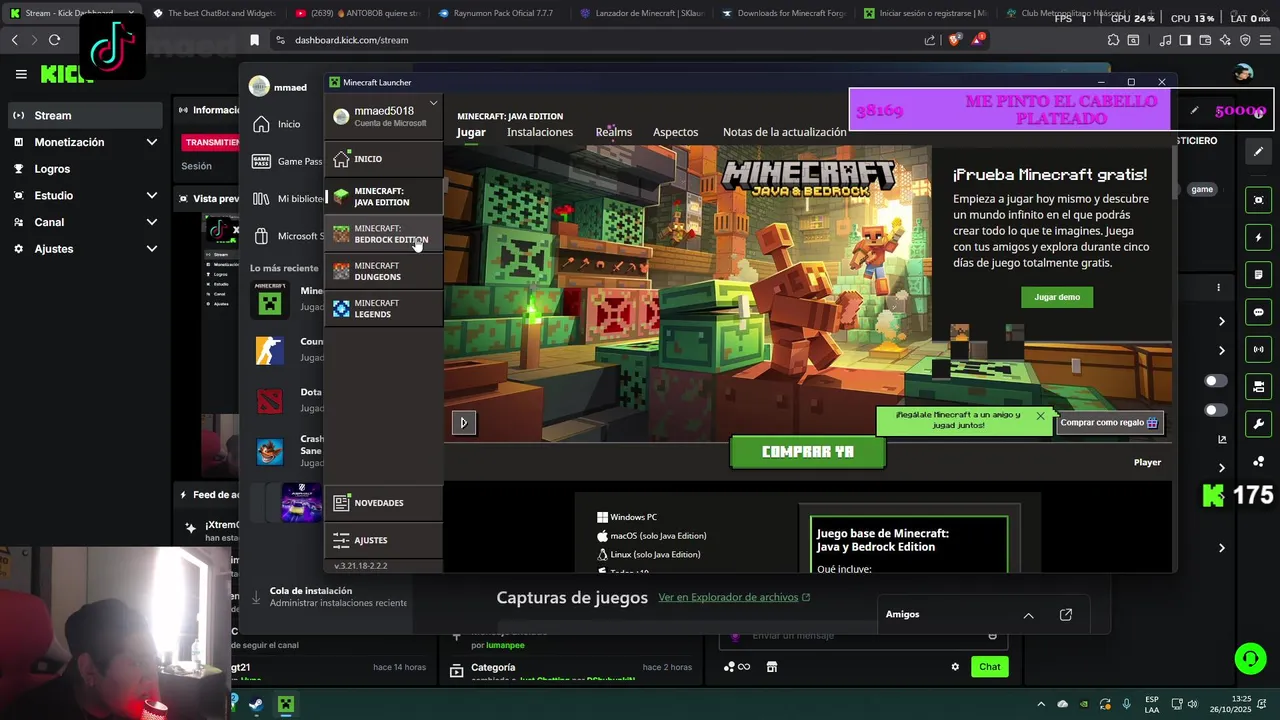The image size is (1280, 720).
Task: Open NOVEDADES in Minecraft Launcher
Action: tap(384, 502)
